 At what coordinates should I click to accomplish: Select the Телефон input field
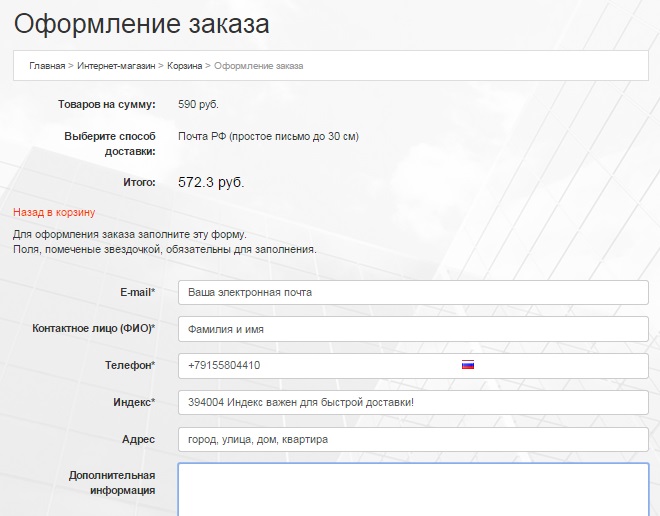tap(413, 365)
